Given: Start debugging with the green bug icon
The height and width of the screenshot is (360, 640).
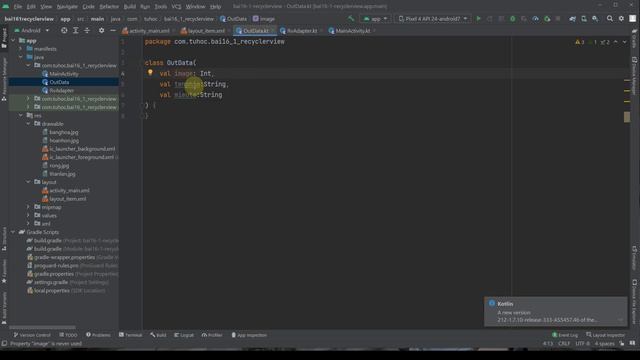Looking at the screenshot, I should (513, 18).
